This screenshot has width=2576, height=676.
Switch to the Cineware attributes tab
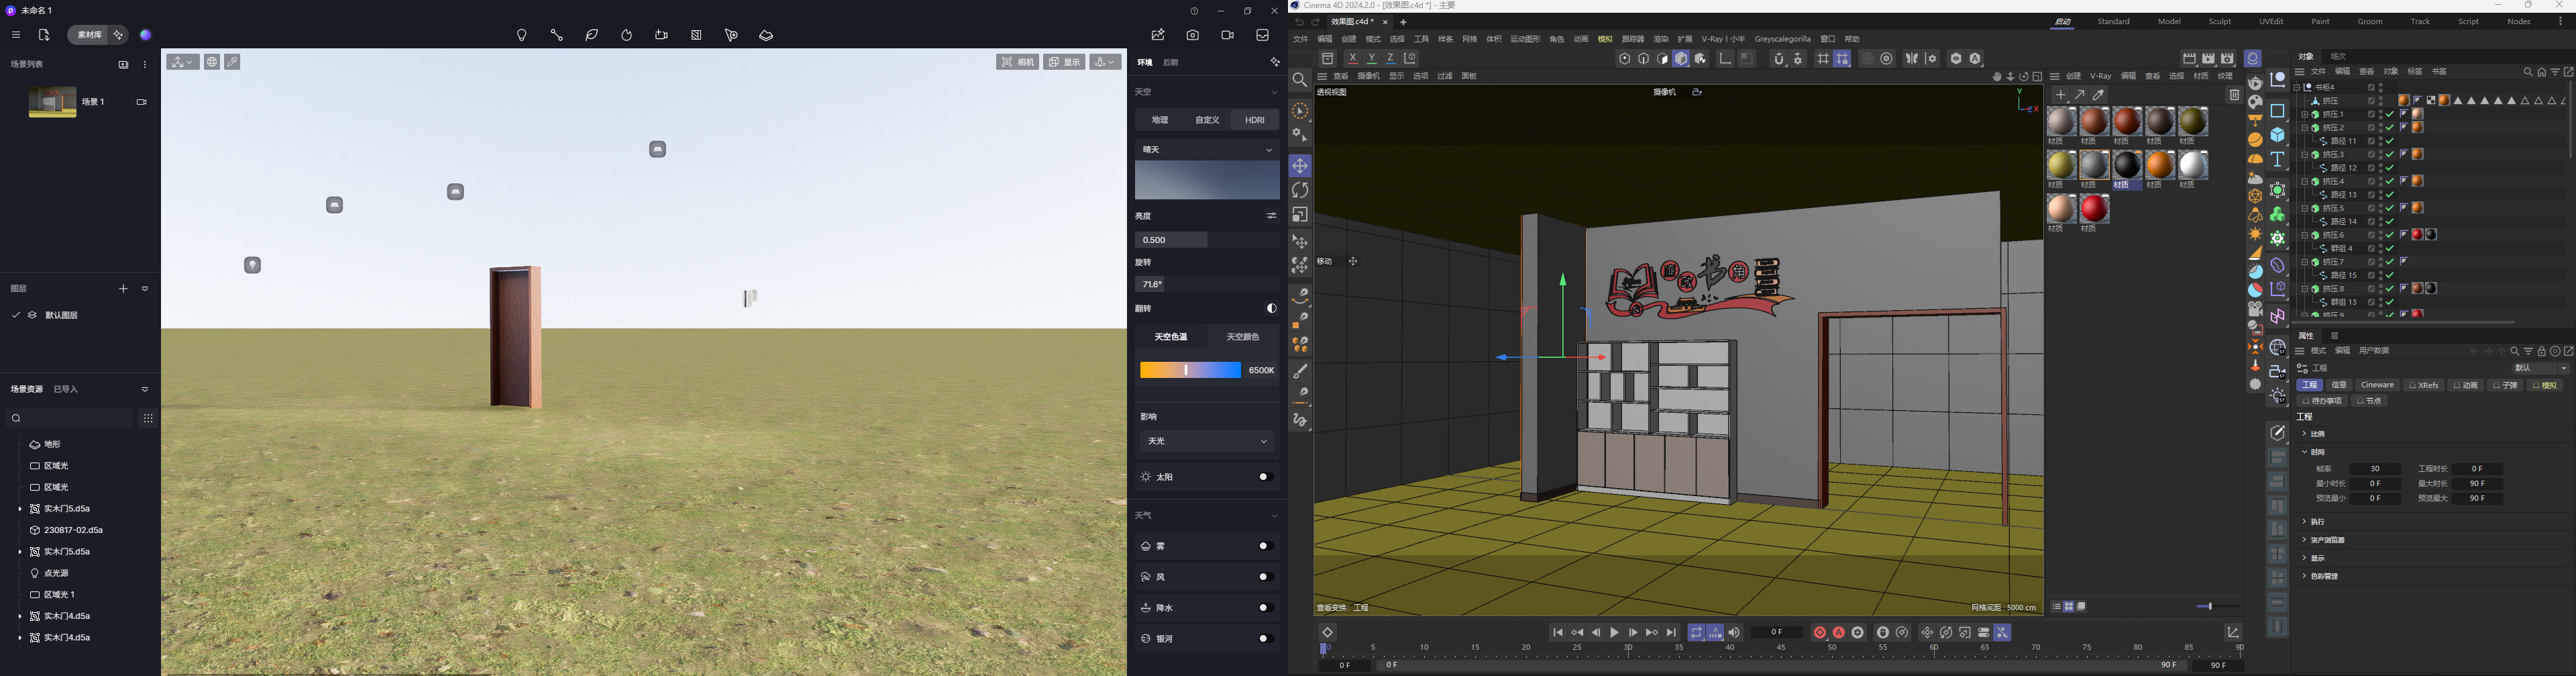click(x=2377, y=385)
